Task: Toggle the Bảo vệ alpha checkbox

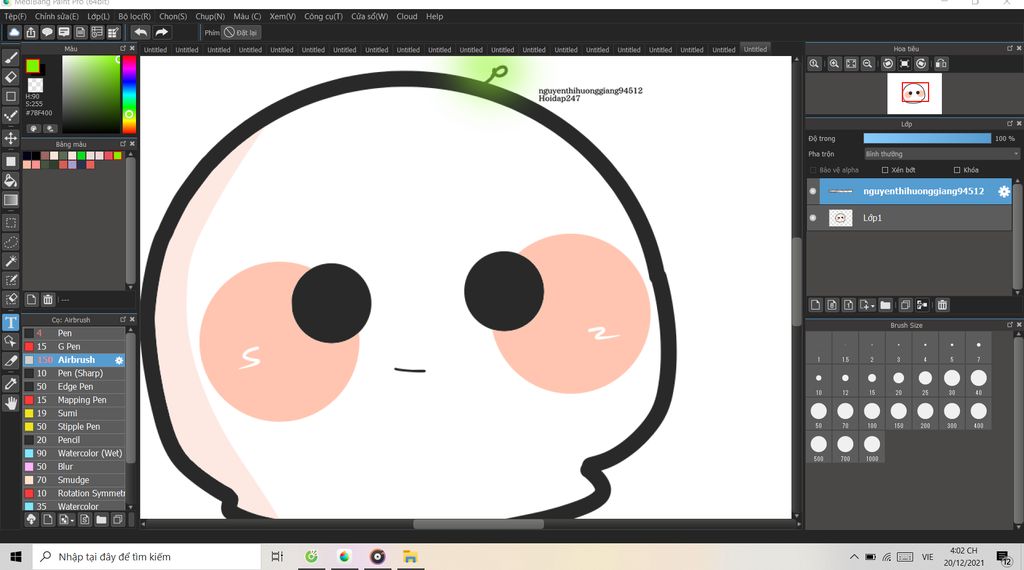Action: (813, 170)
